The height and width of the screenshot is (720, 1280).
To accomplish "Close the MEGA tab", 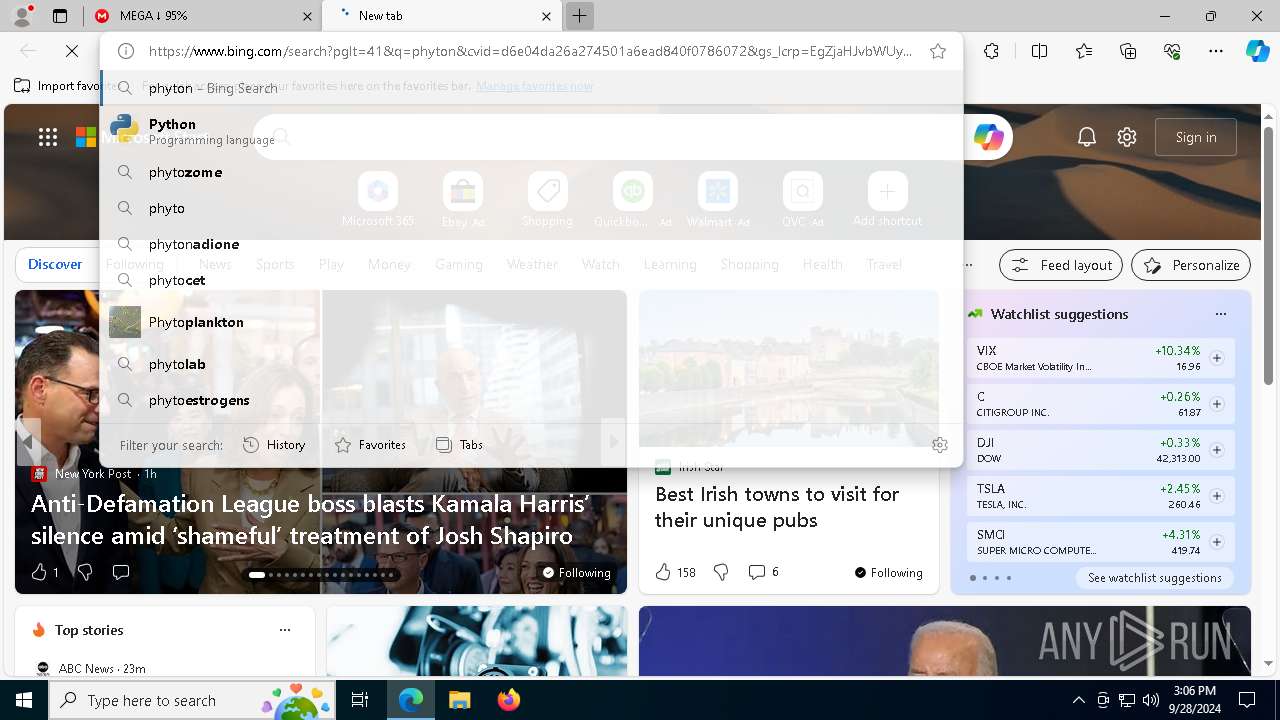I will (307, 16).
